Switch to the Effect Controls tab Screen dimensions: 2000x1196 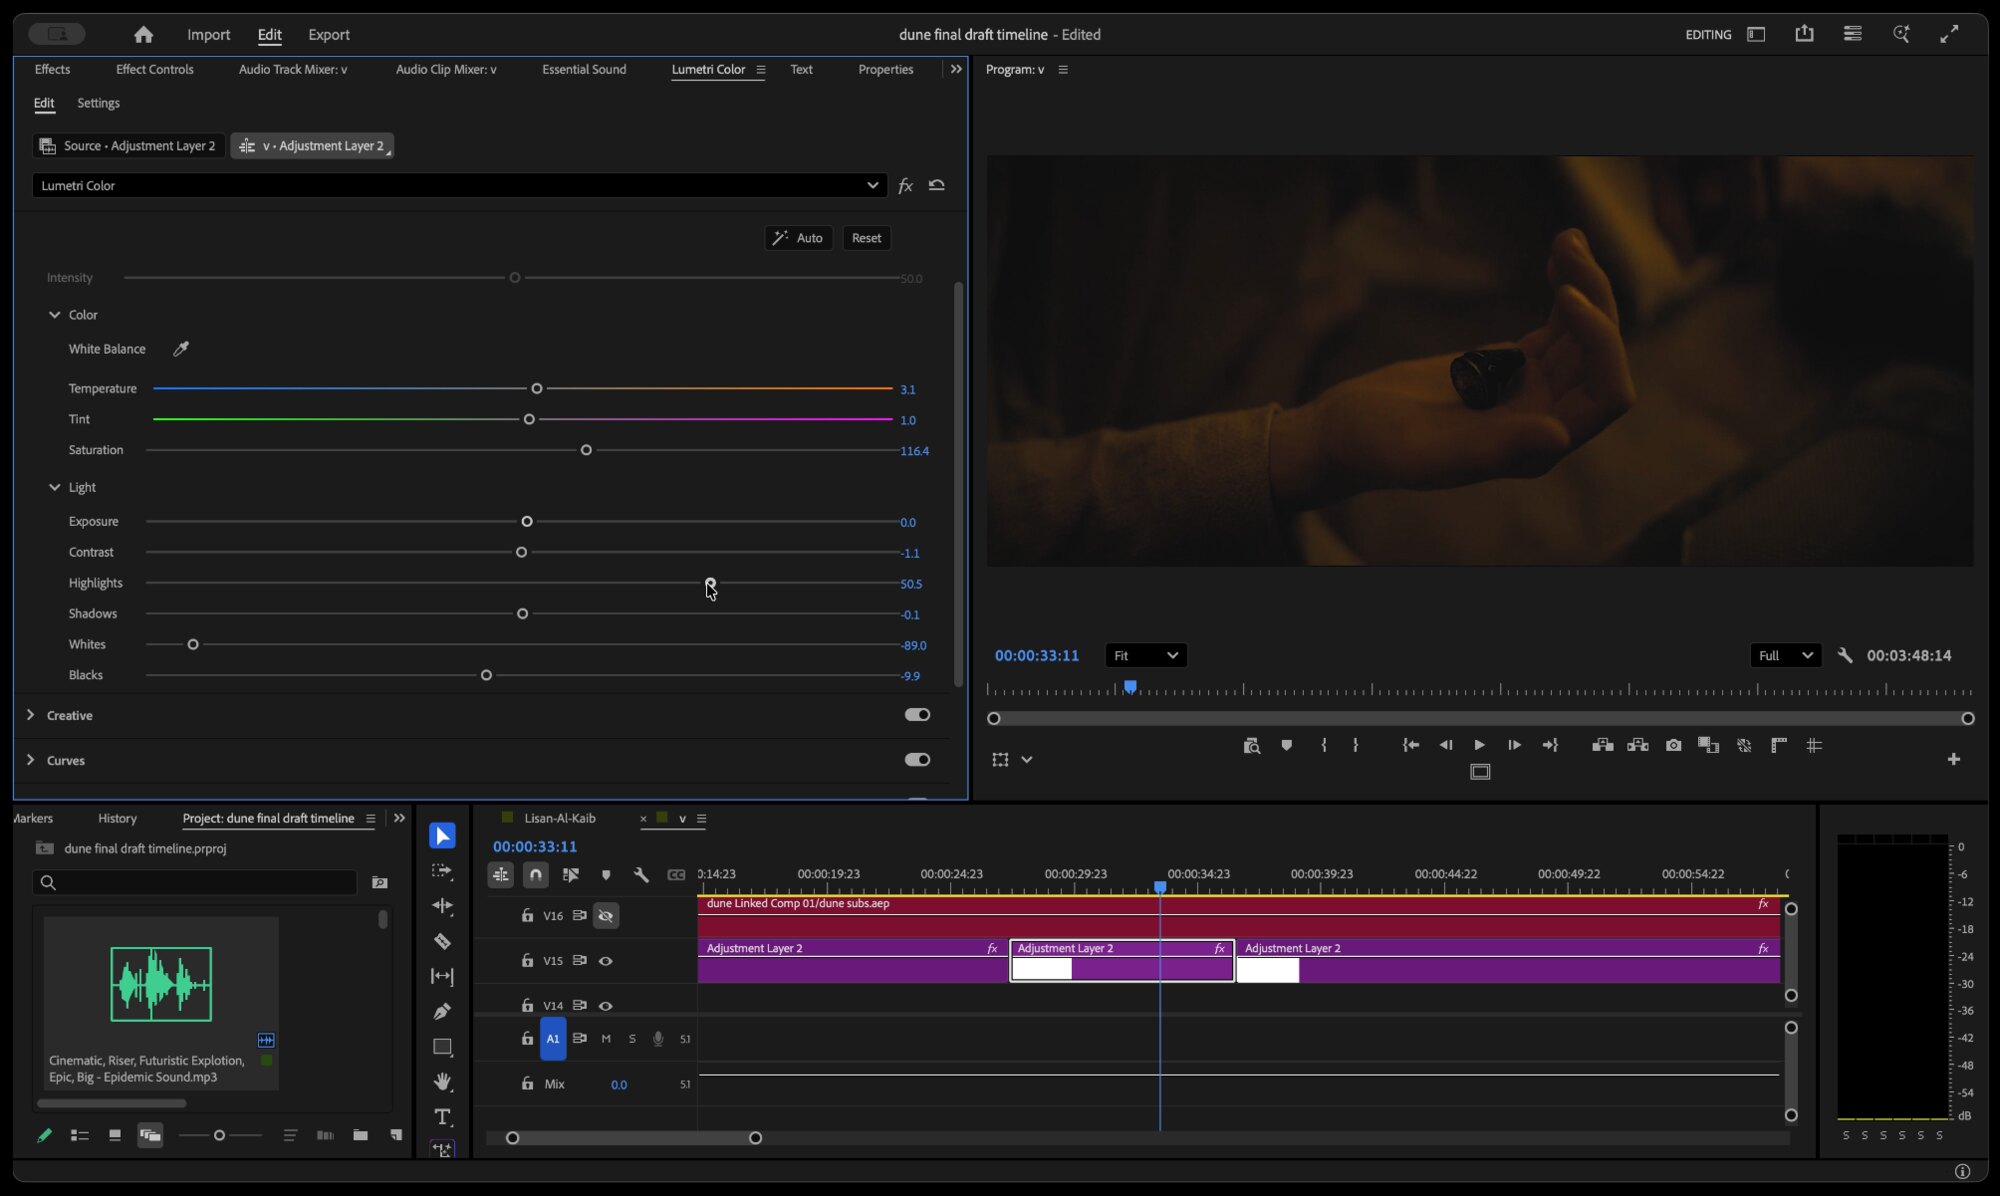click(154, 69)
